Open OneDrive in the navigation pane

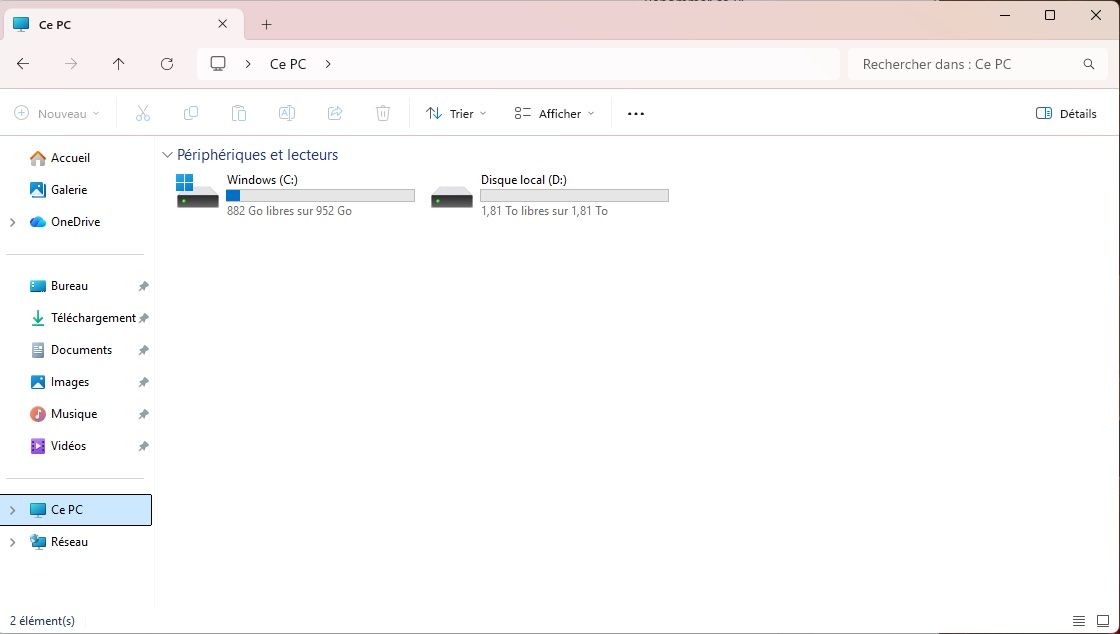[77, 222]
